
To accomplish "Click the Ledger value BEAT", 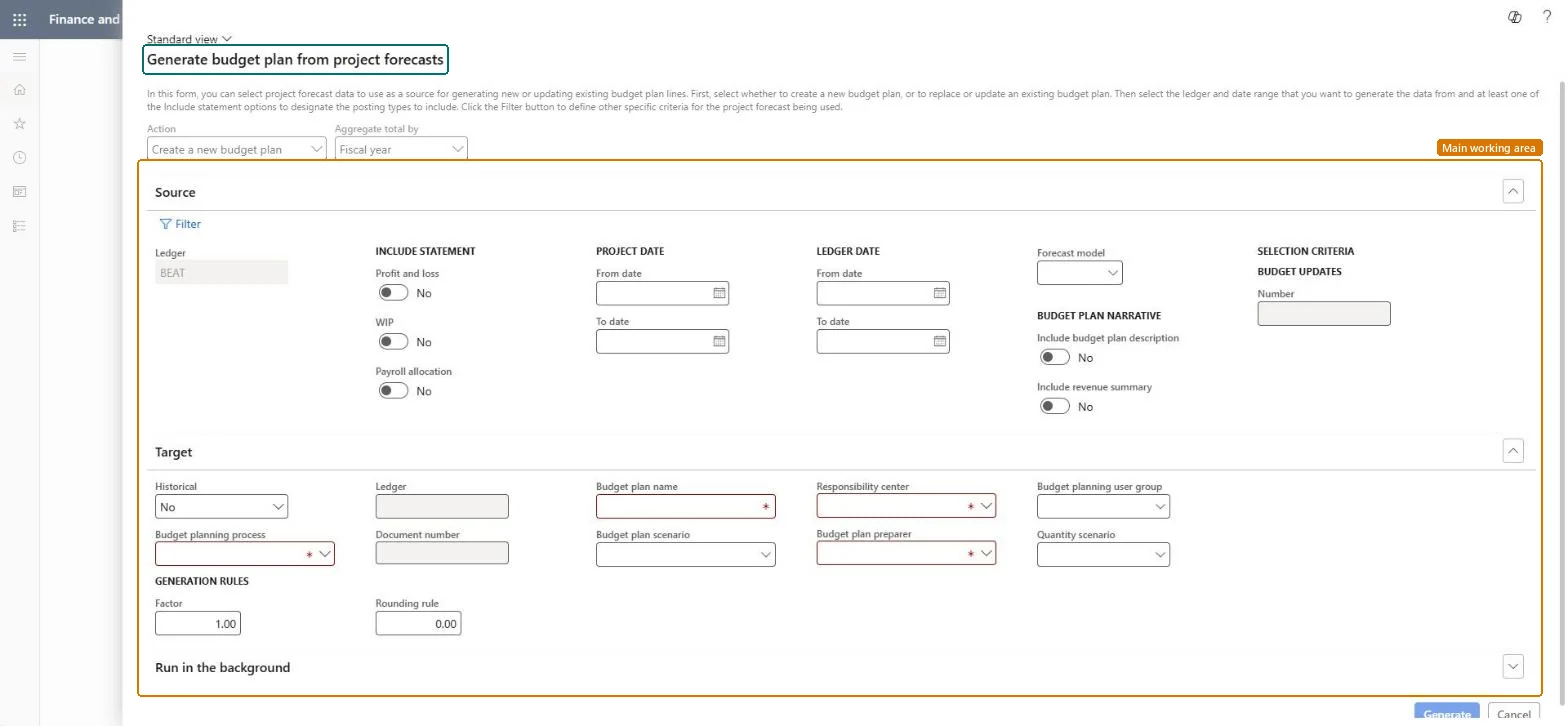I will [221, 272].
